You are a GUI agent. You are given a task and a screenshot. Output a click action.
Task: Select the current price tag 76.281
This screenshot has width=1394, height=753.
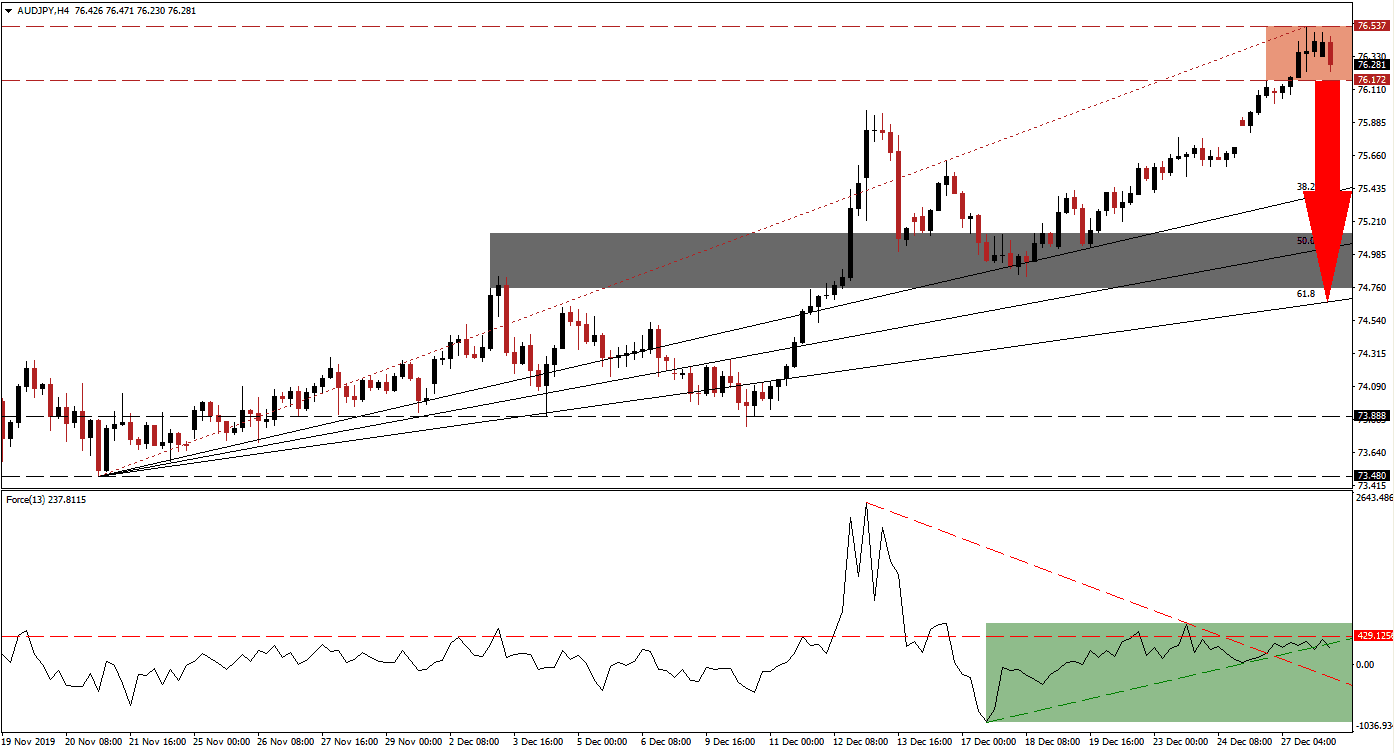1370,64
